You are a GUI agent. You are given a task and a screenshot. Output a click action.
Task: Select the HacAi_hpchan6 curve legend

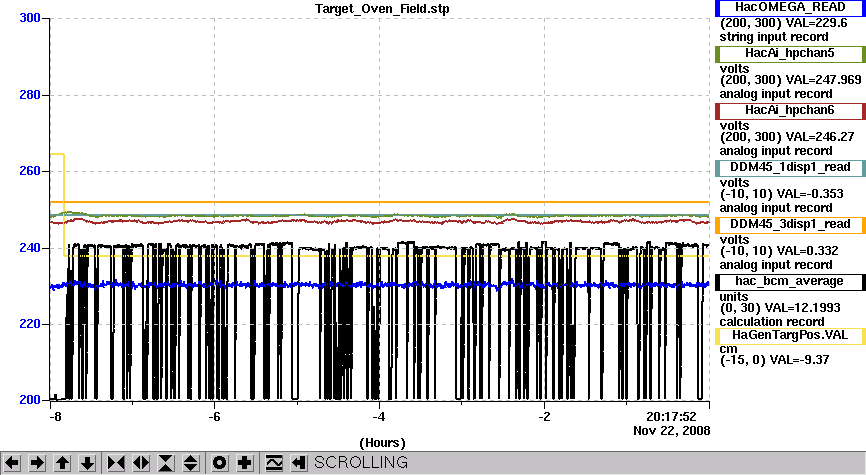[790, 110]
